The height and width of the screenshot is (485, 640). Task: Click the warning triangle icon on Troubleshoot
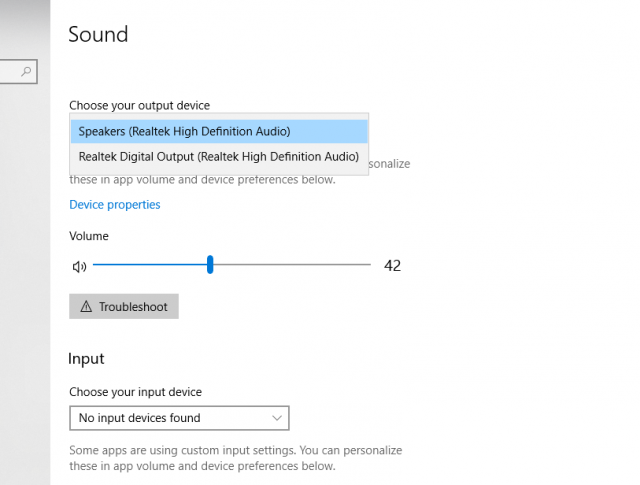(x=85, y=307)
